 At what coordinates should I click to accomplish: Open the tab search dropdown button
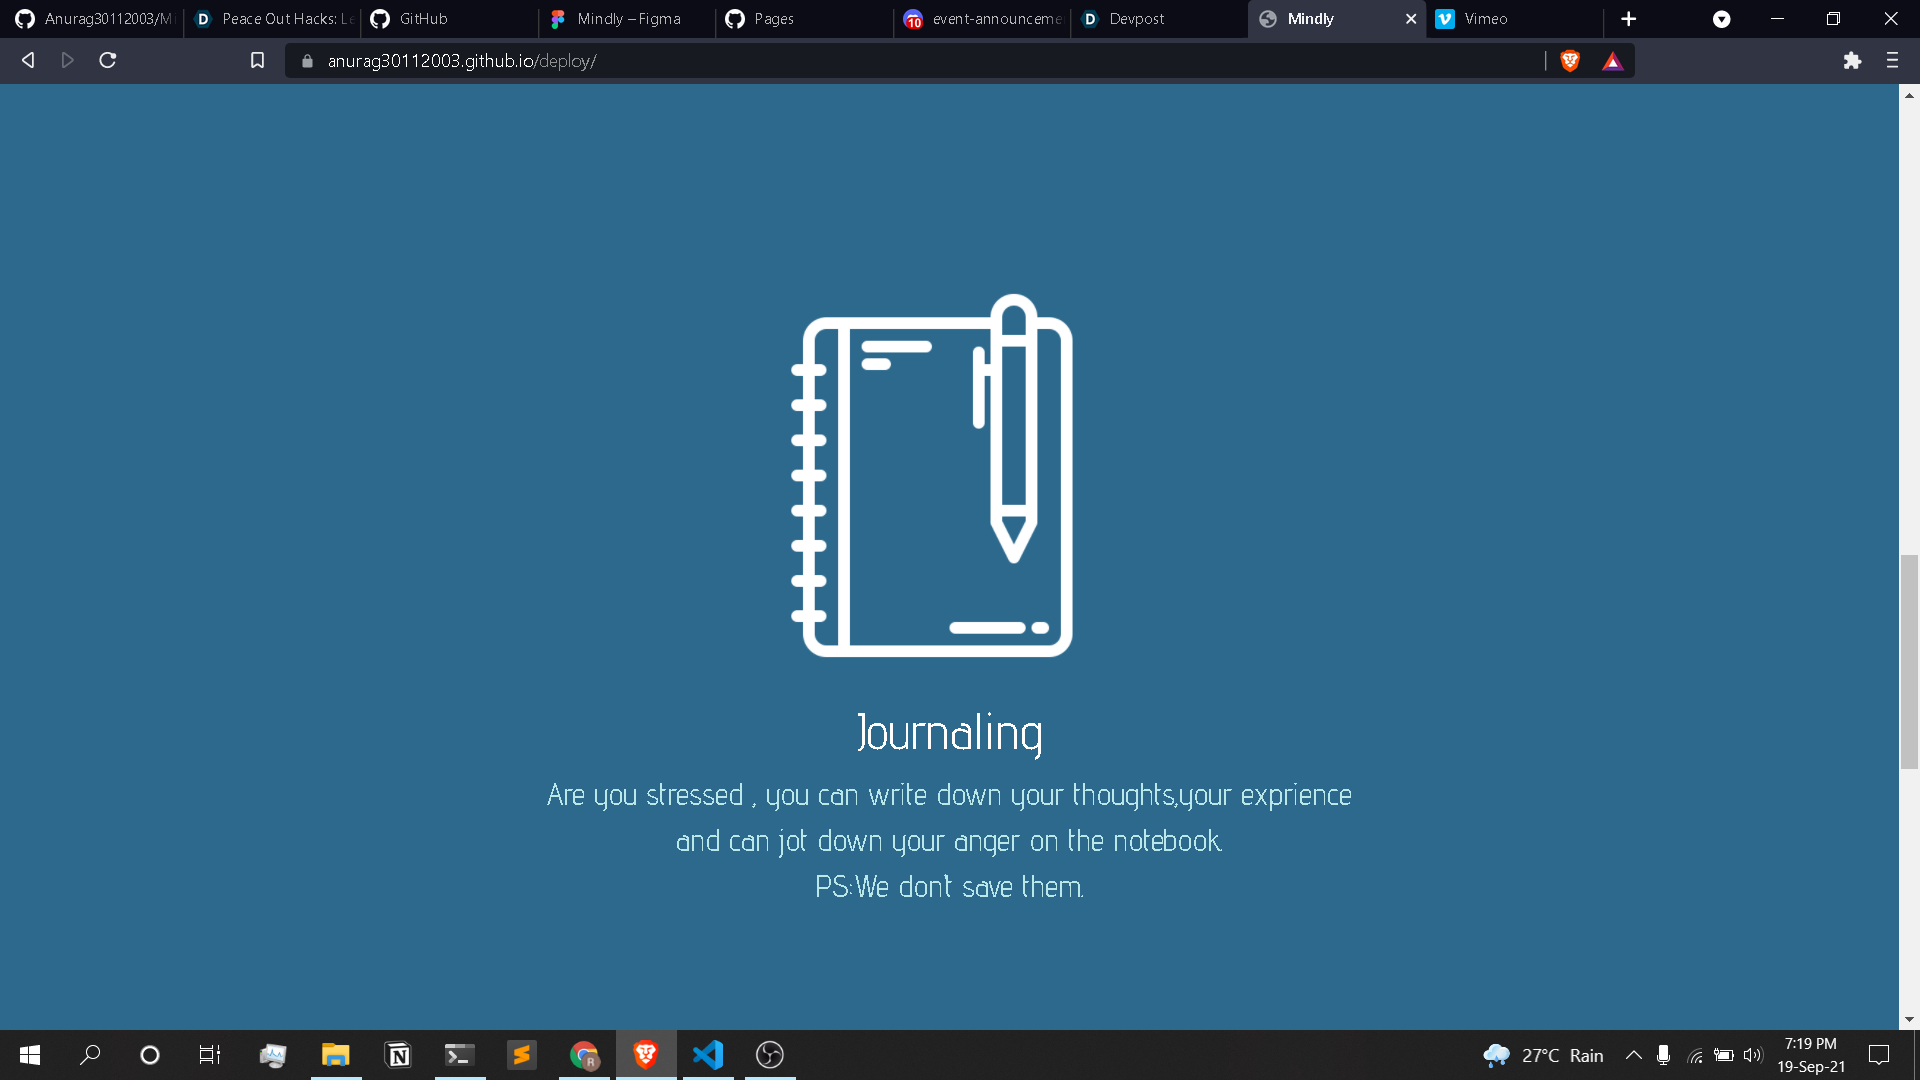coord(1721,19)
